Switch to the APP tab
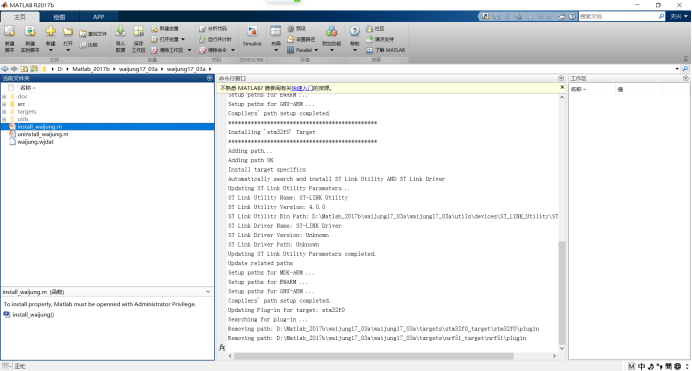Screen dimensions: 692x371 [x=98, y=17]
